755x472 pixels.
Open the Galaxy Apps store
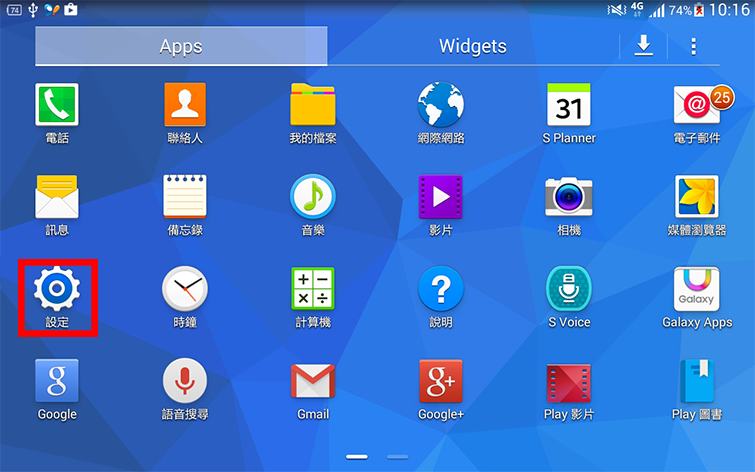point(697,288)
